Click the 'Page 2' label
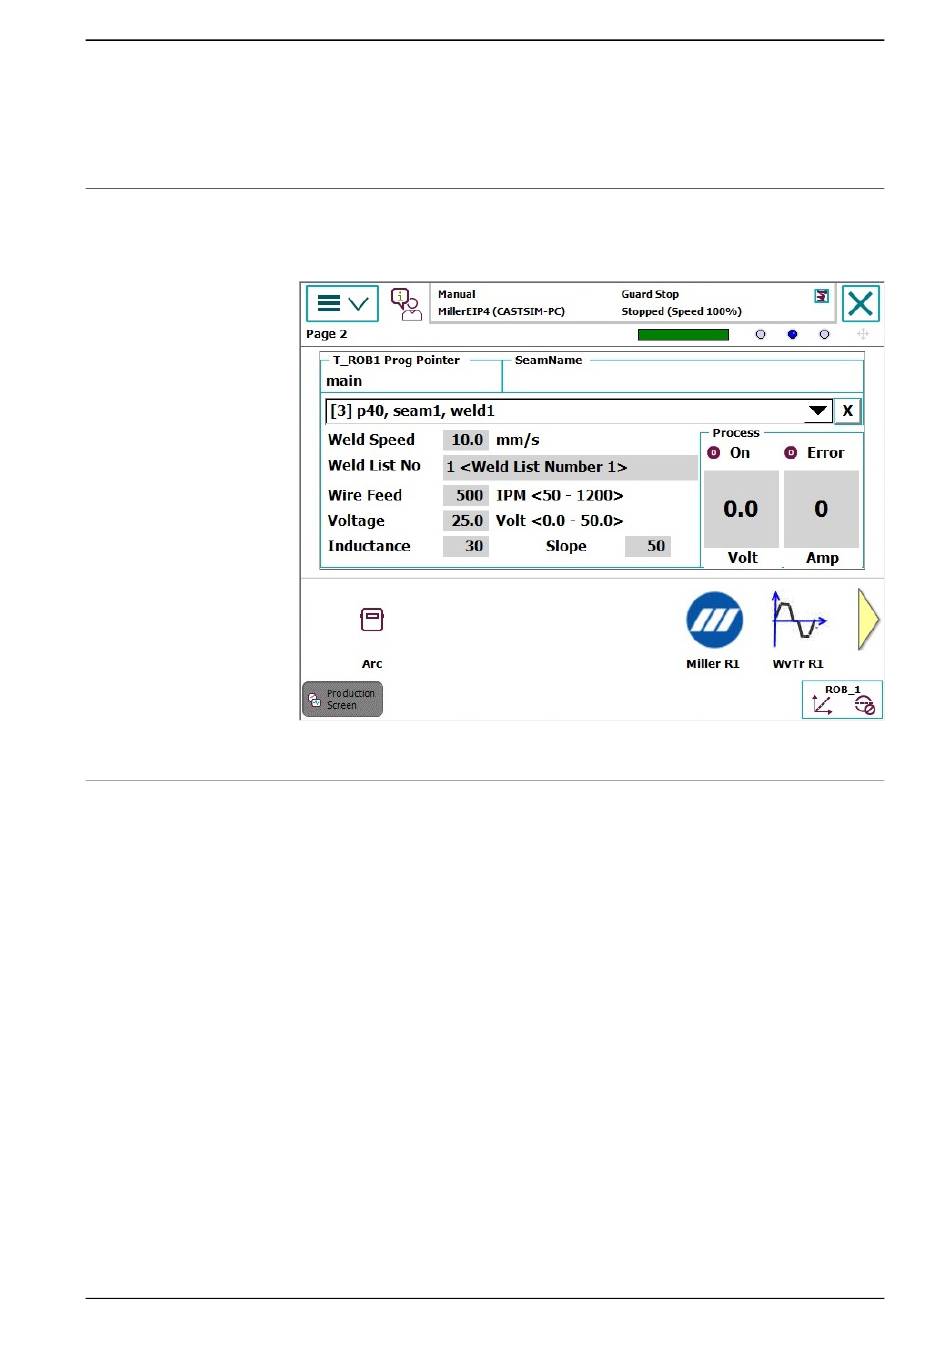The width and height of the screenshot is (950, 1369). pos(327,335)
